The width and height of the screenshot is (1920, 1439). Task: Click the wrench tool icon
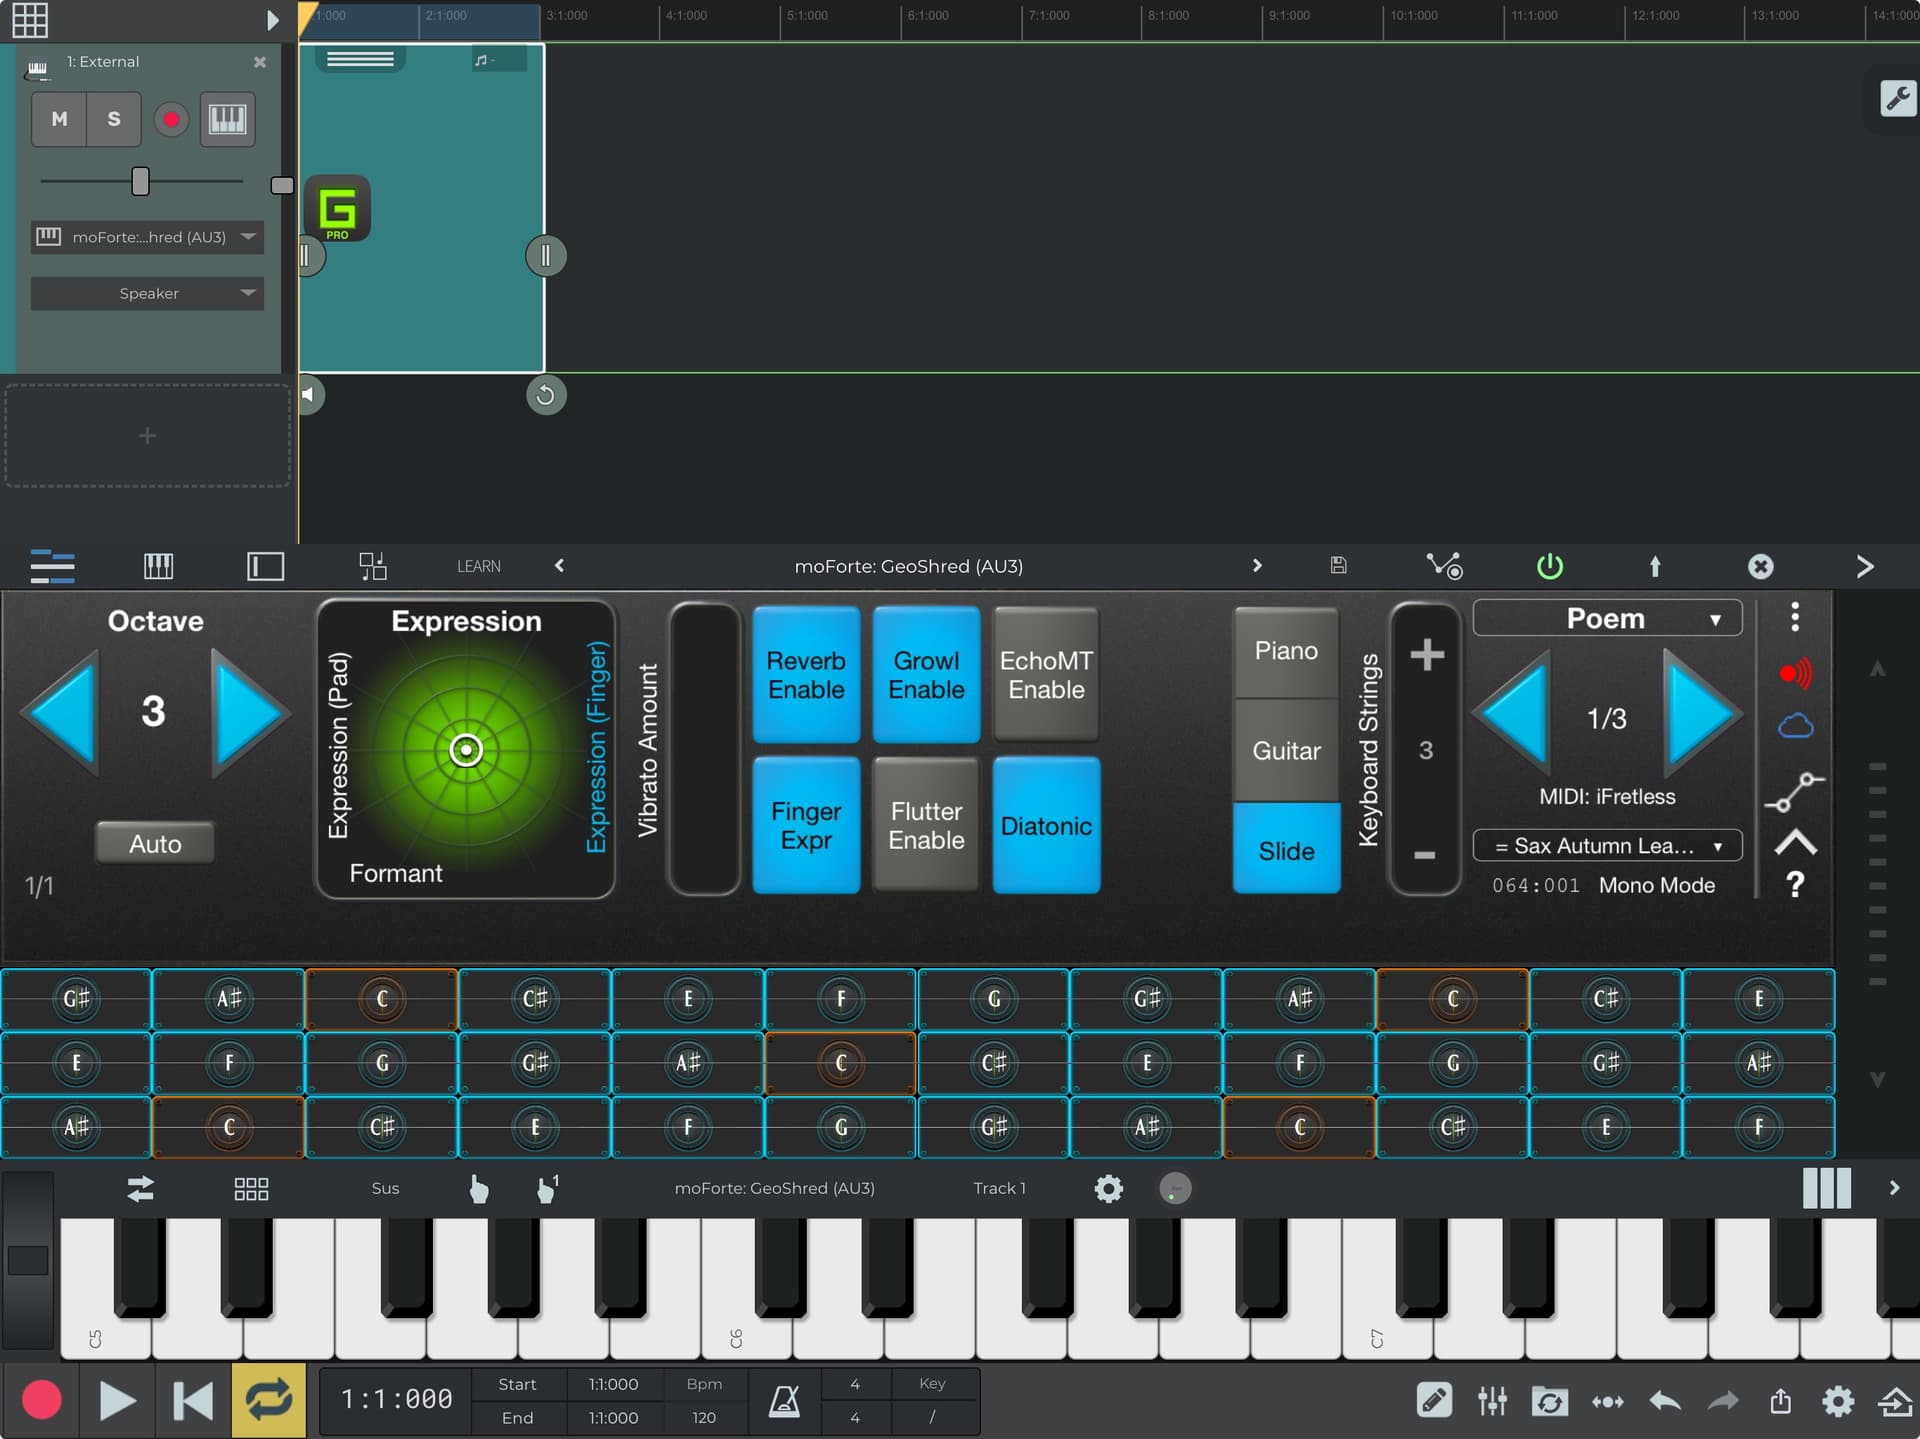(x=1897, y=98)
